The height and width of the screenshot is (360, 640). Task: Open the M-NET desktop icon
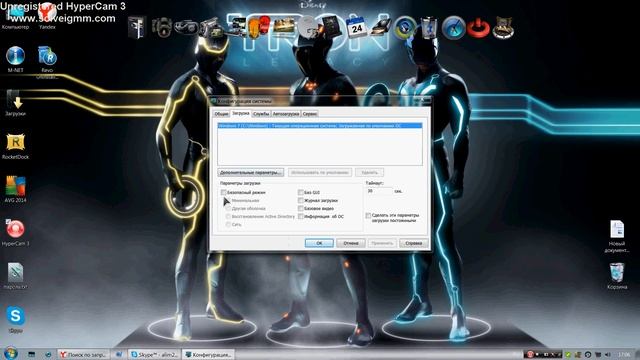click(x=16, y=59)
